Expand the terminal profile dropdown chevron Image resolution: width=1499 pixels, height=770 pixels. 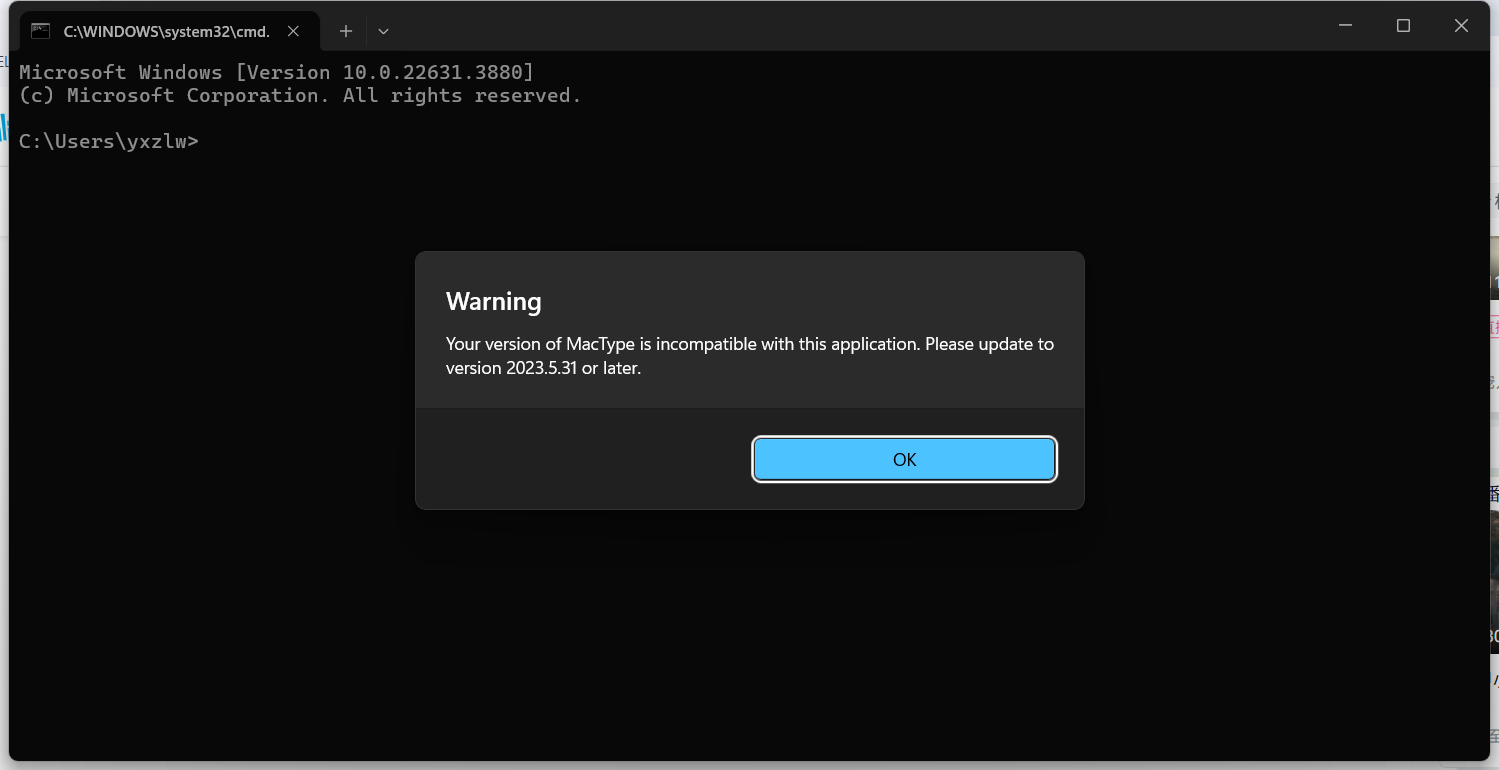[383, 31]
